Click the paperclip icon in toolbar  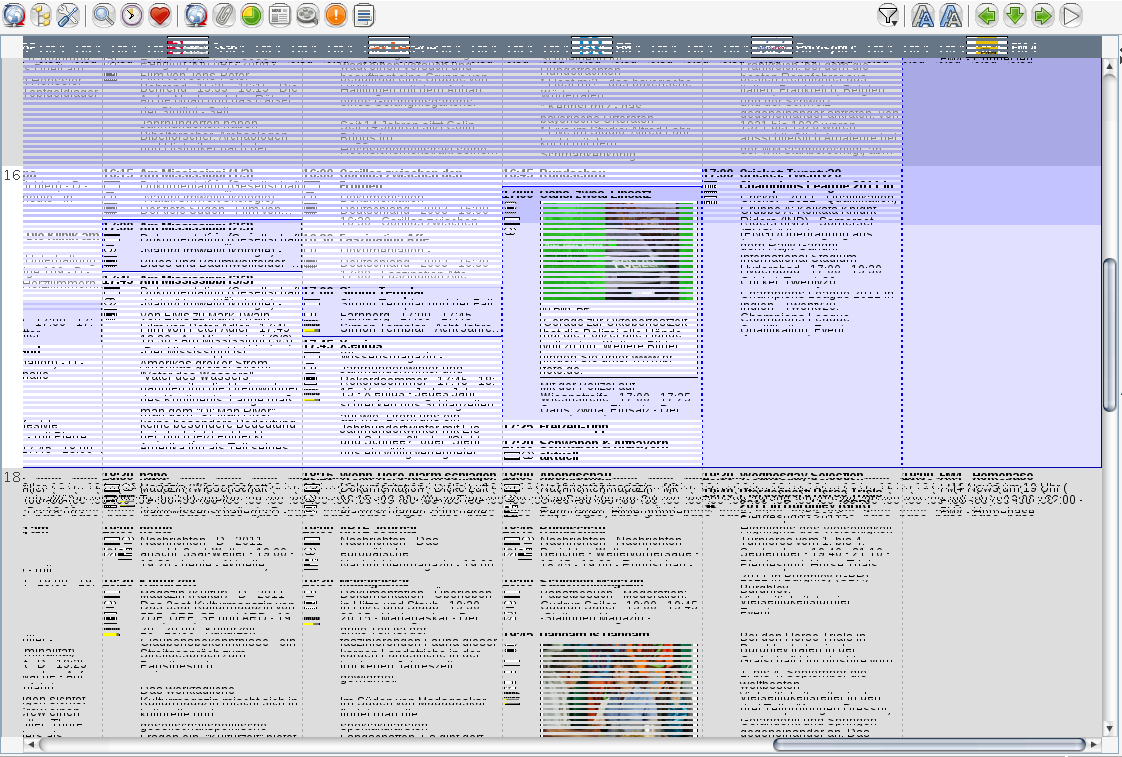pyautogui.click(x=224, y=15)
